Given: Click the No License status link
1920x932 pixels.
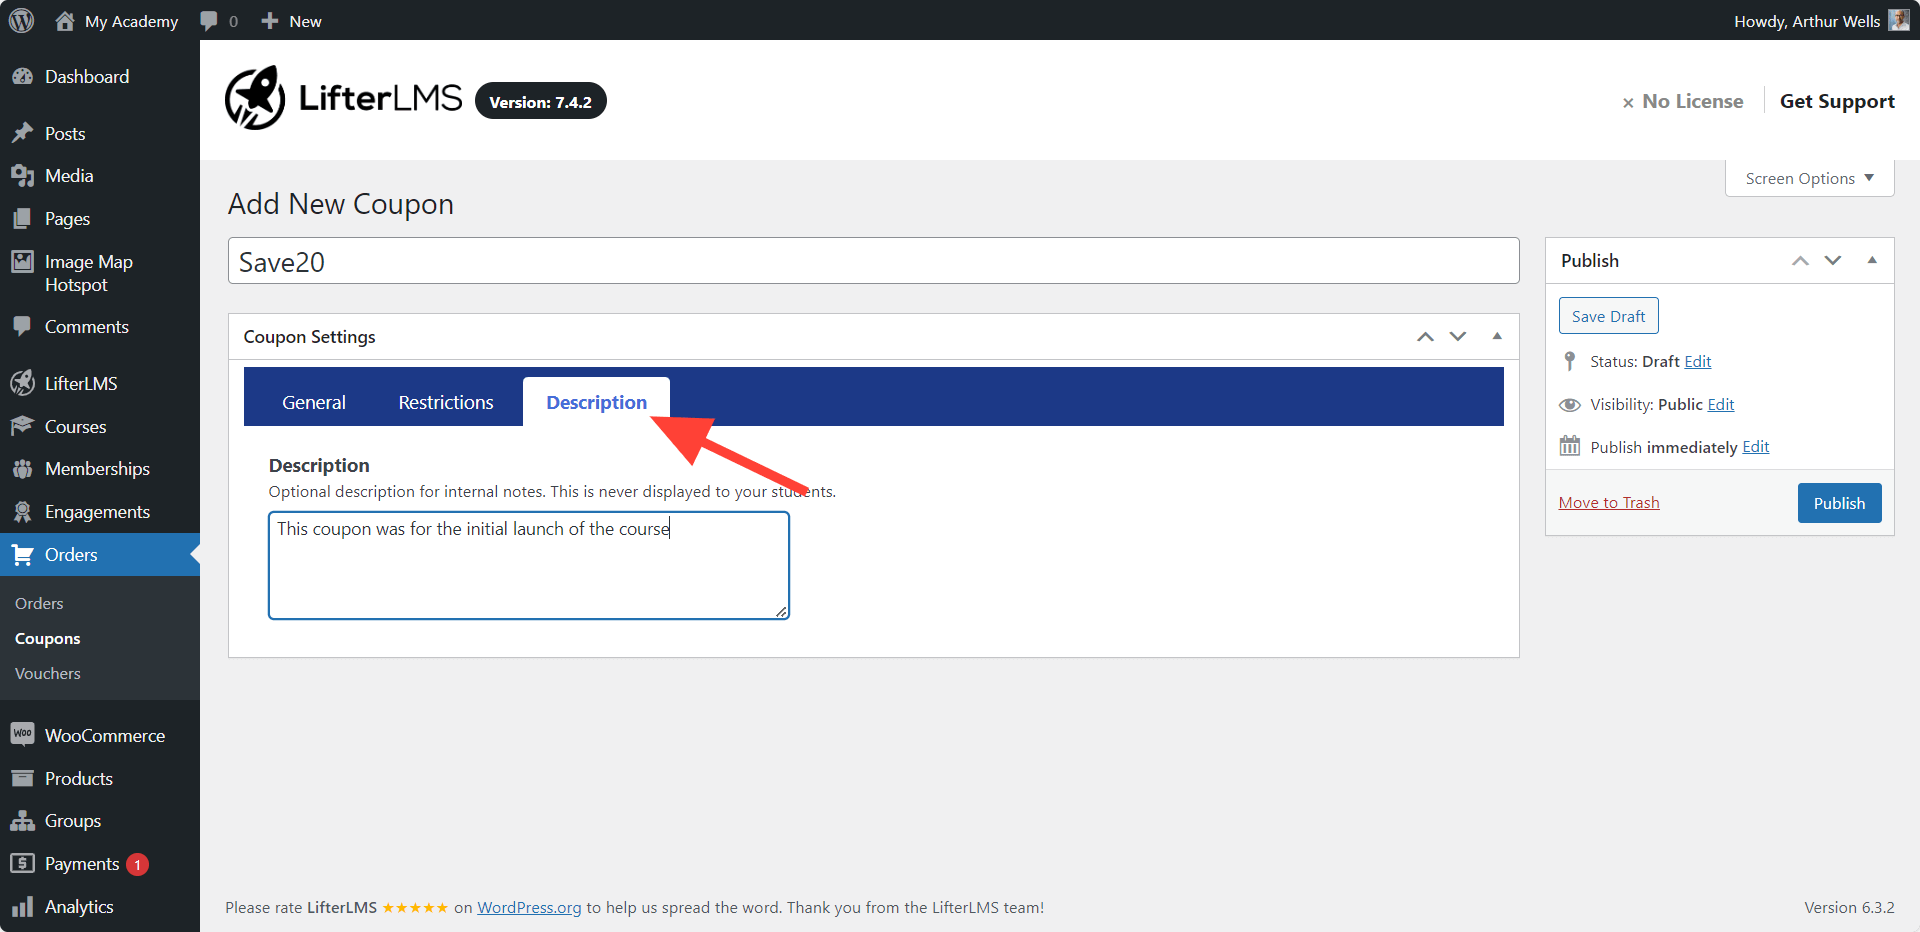Looking at the screenshot, I should coord(1682,101).
